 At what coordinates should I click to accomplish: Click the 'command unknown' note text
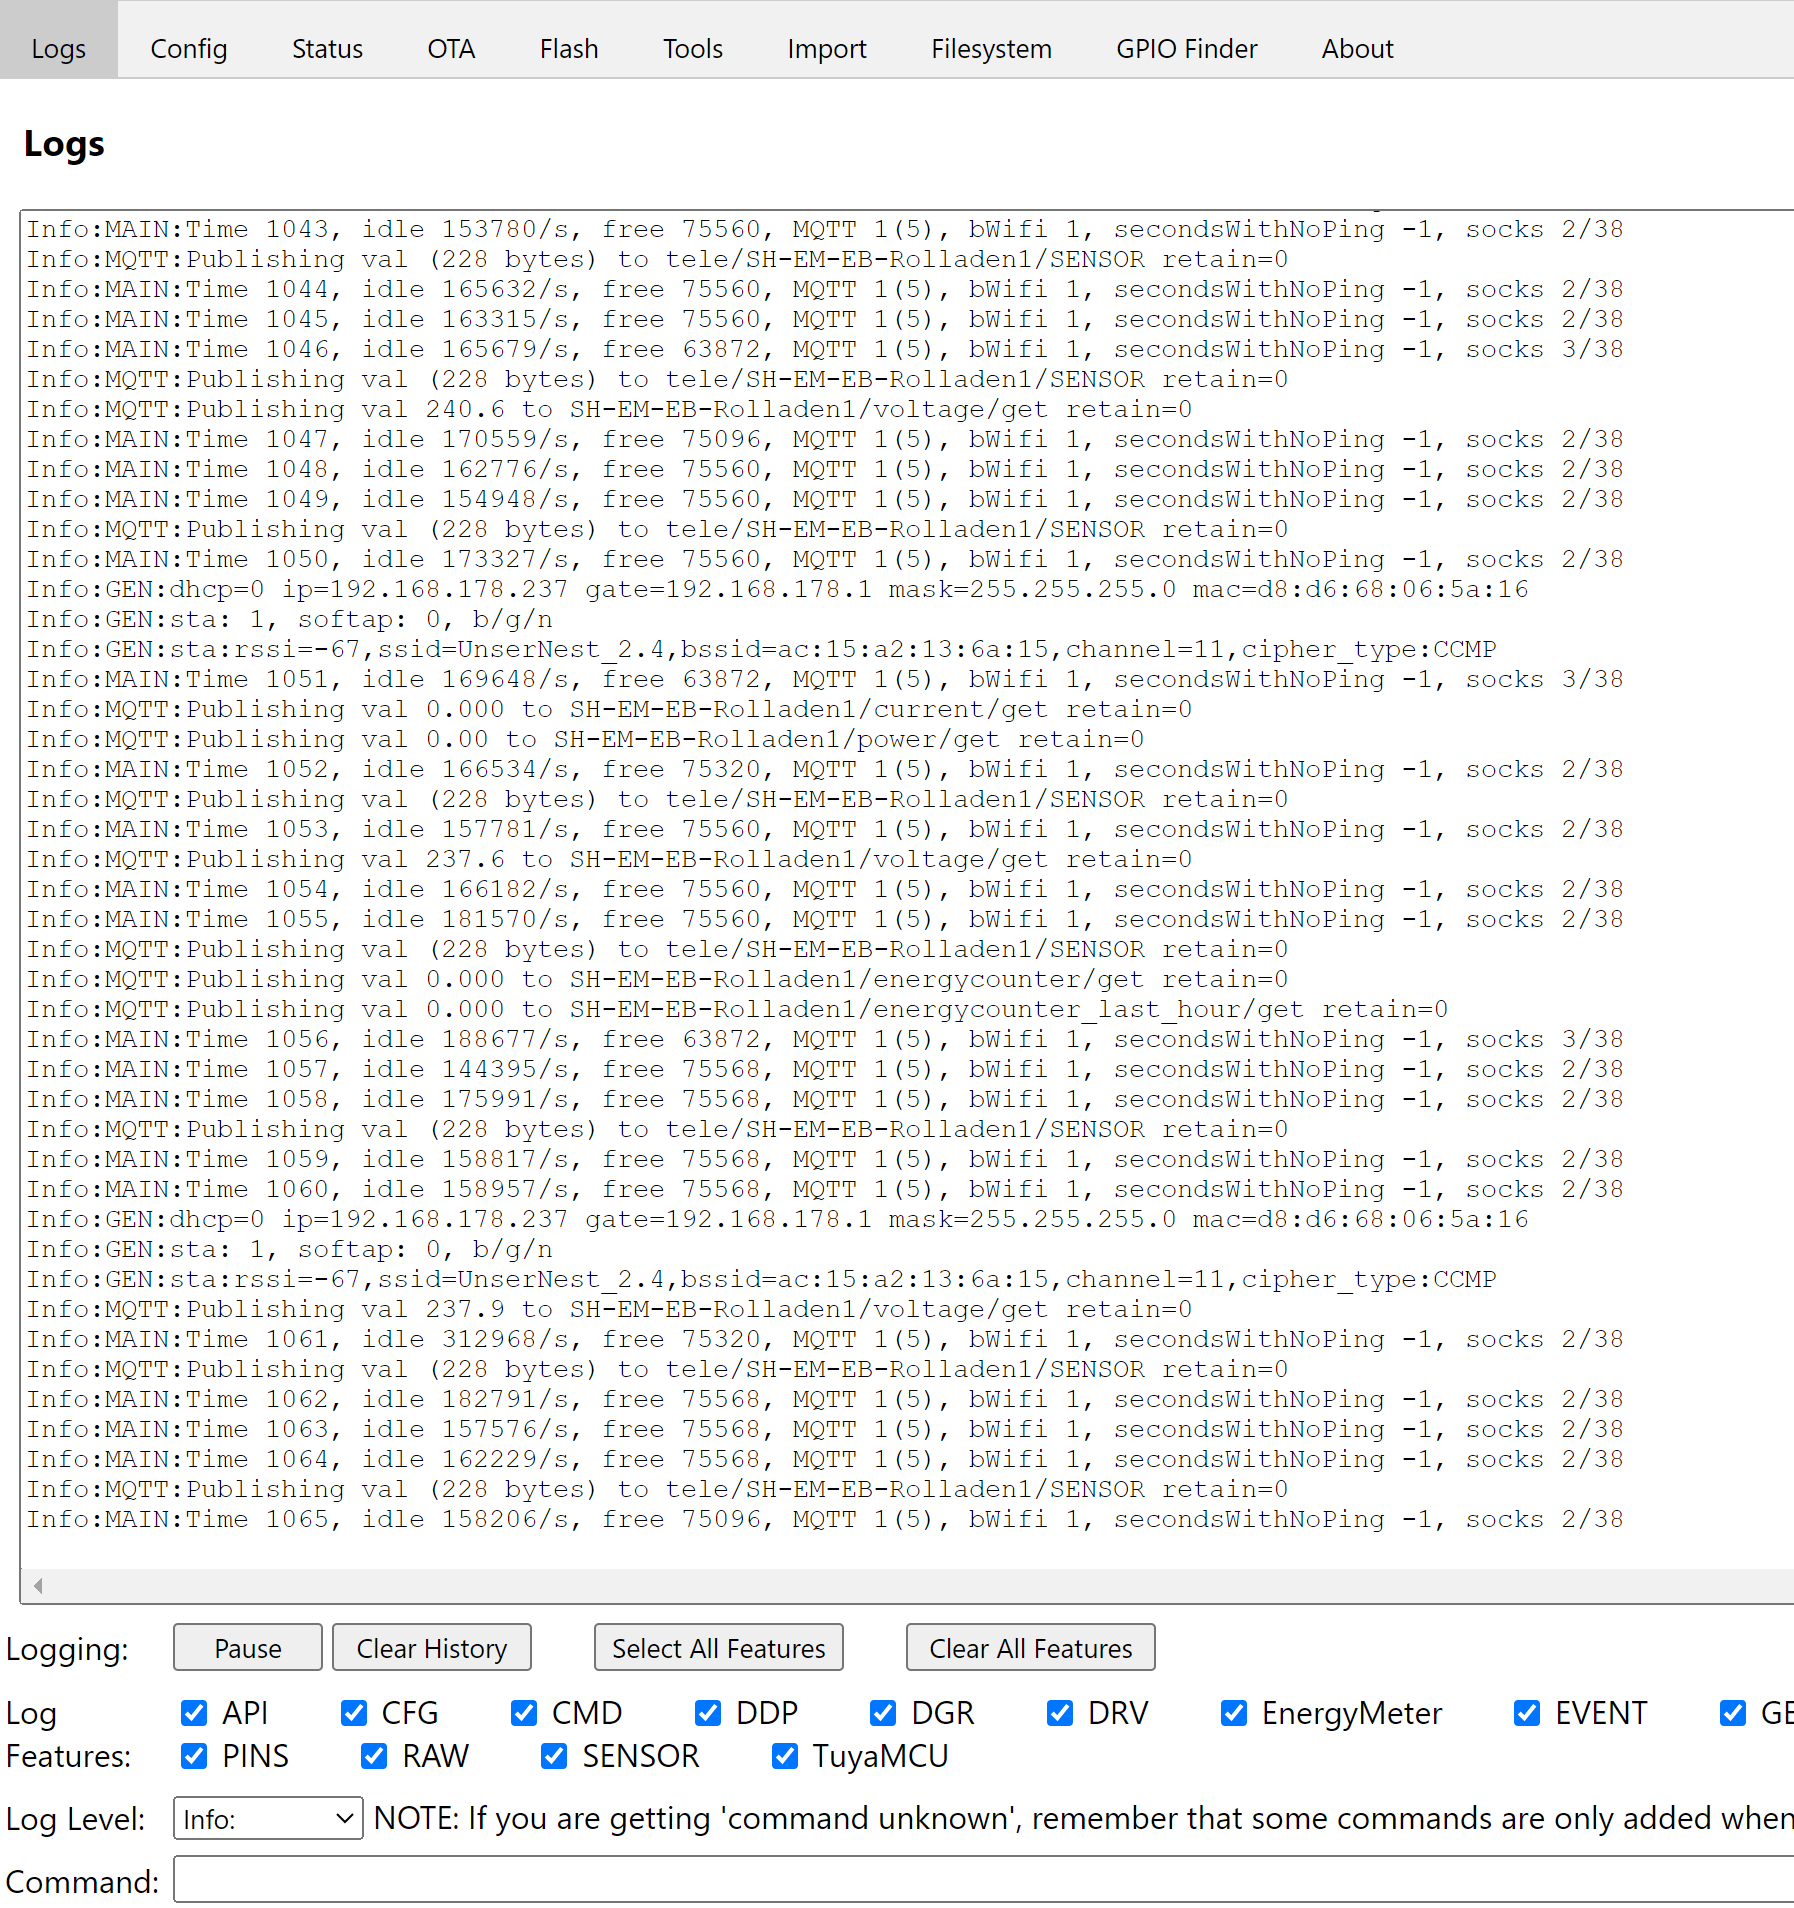click(x=1083, y=1818)
